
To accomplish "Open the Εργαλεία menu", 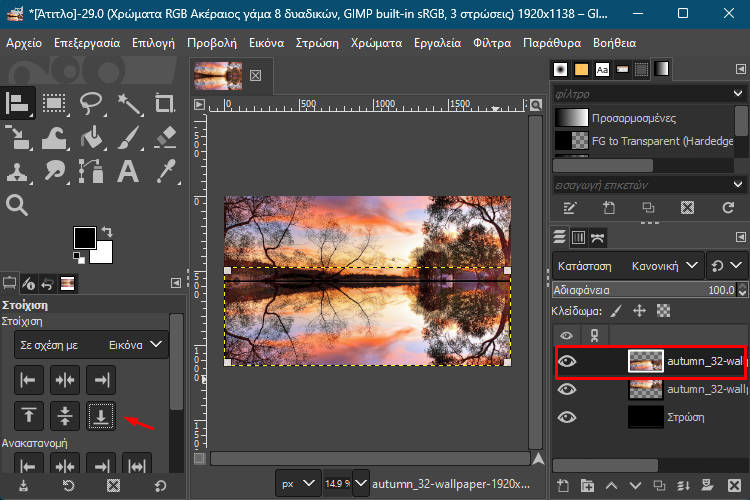I will (x=438, y=43).
